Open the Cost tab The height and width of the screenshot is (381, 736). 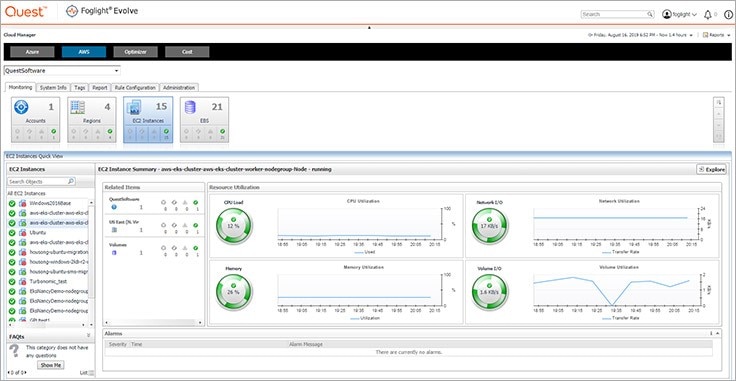pyautogui.click(x=187, y=52)
